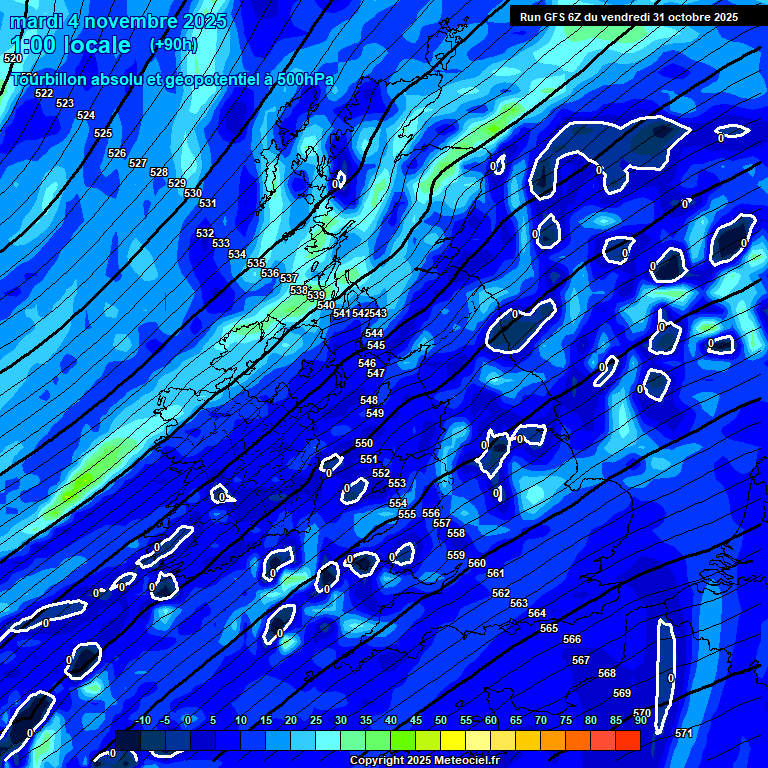Click the 531 geopotential contour label
The width and height of the screenshot is (768, 768).
[x=208, y=203]
